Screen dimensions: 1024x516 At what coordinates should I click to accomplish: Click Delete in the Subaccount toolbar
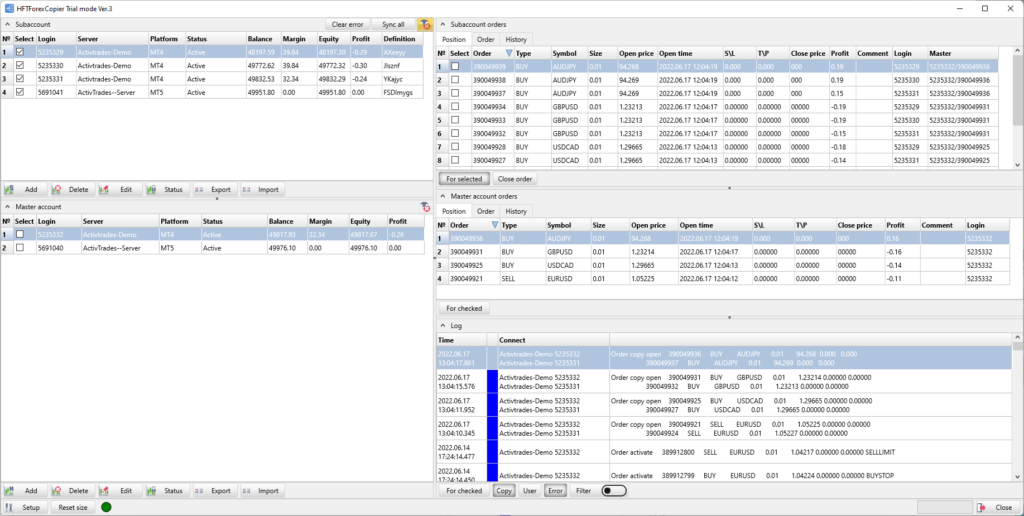point(71,189)
